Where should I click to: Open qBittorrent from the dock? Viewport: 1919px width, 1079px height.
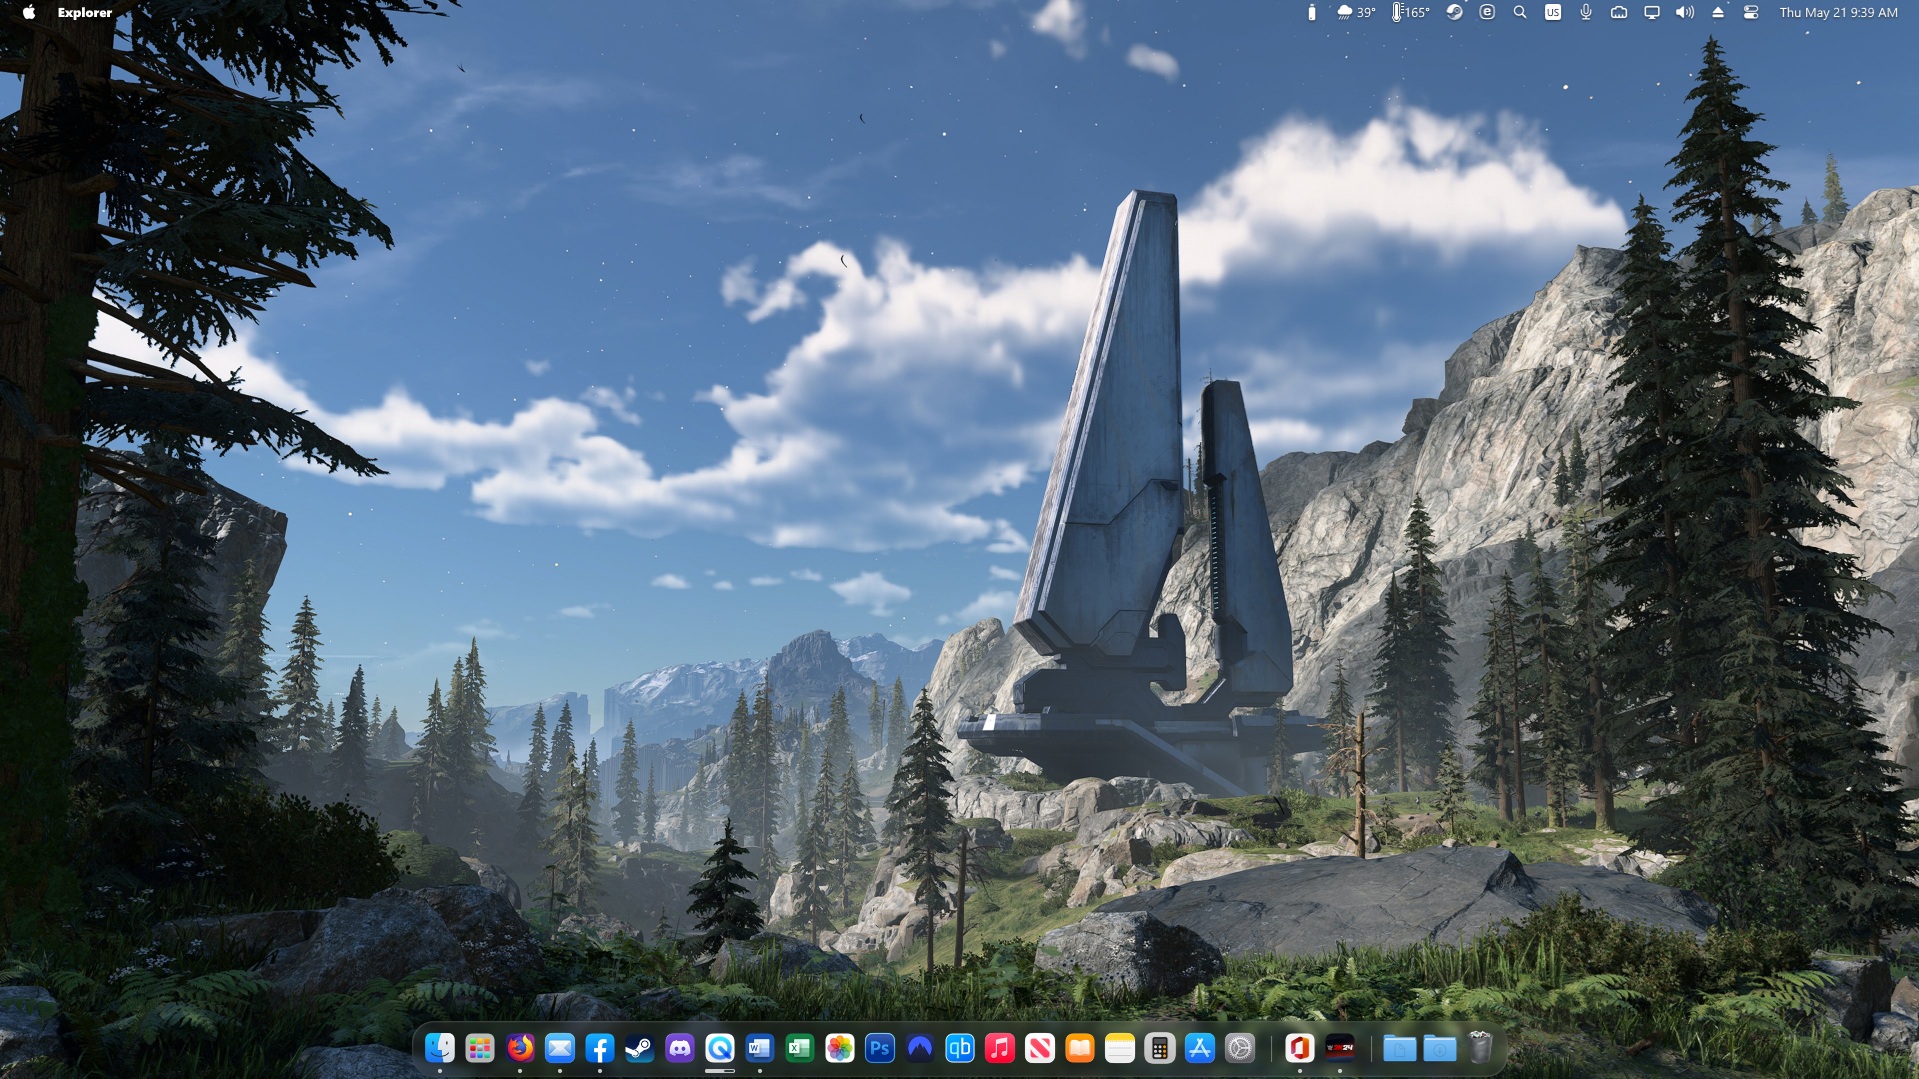click(x=960, y=1048)
